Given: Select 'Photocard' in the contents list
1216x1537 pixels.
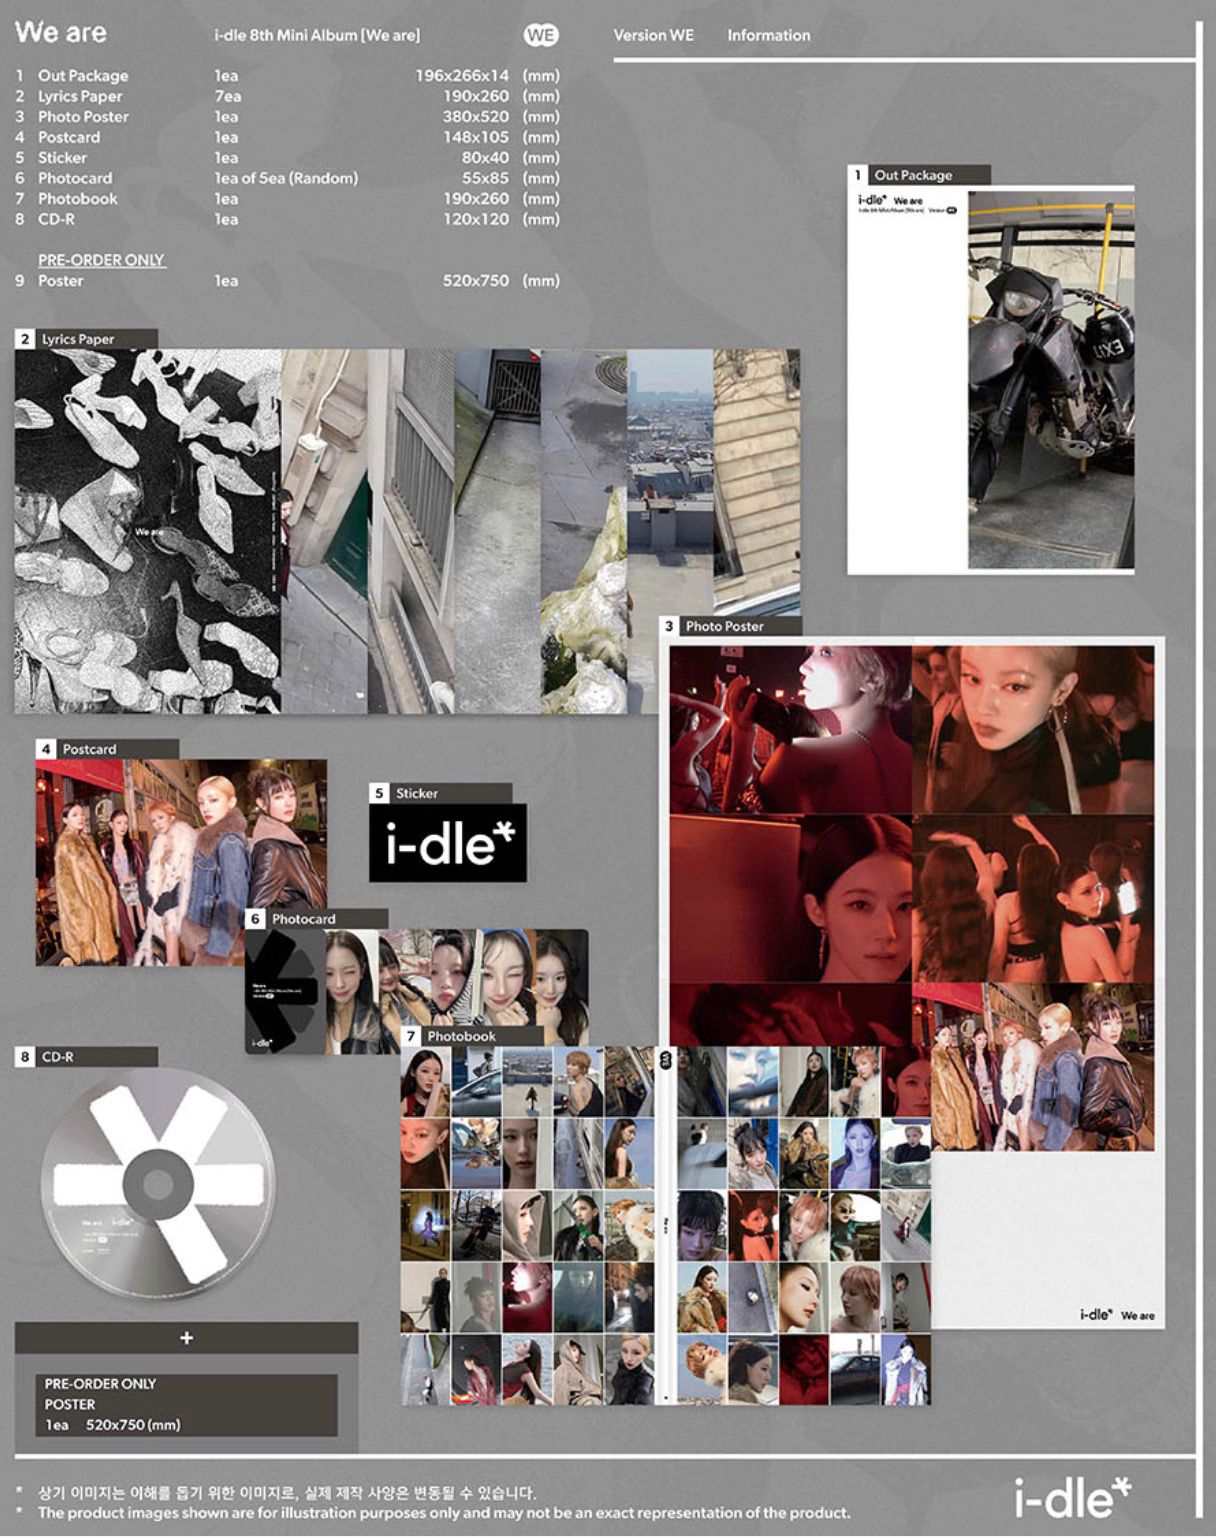Looking at the screenshot, I should click(75, 178).
